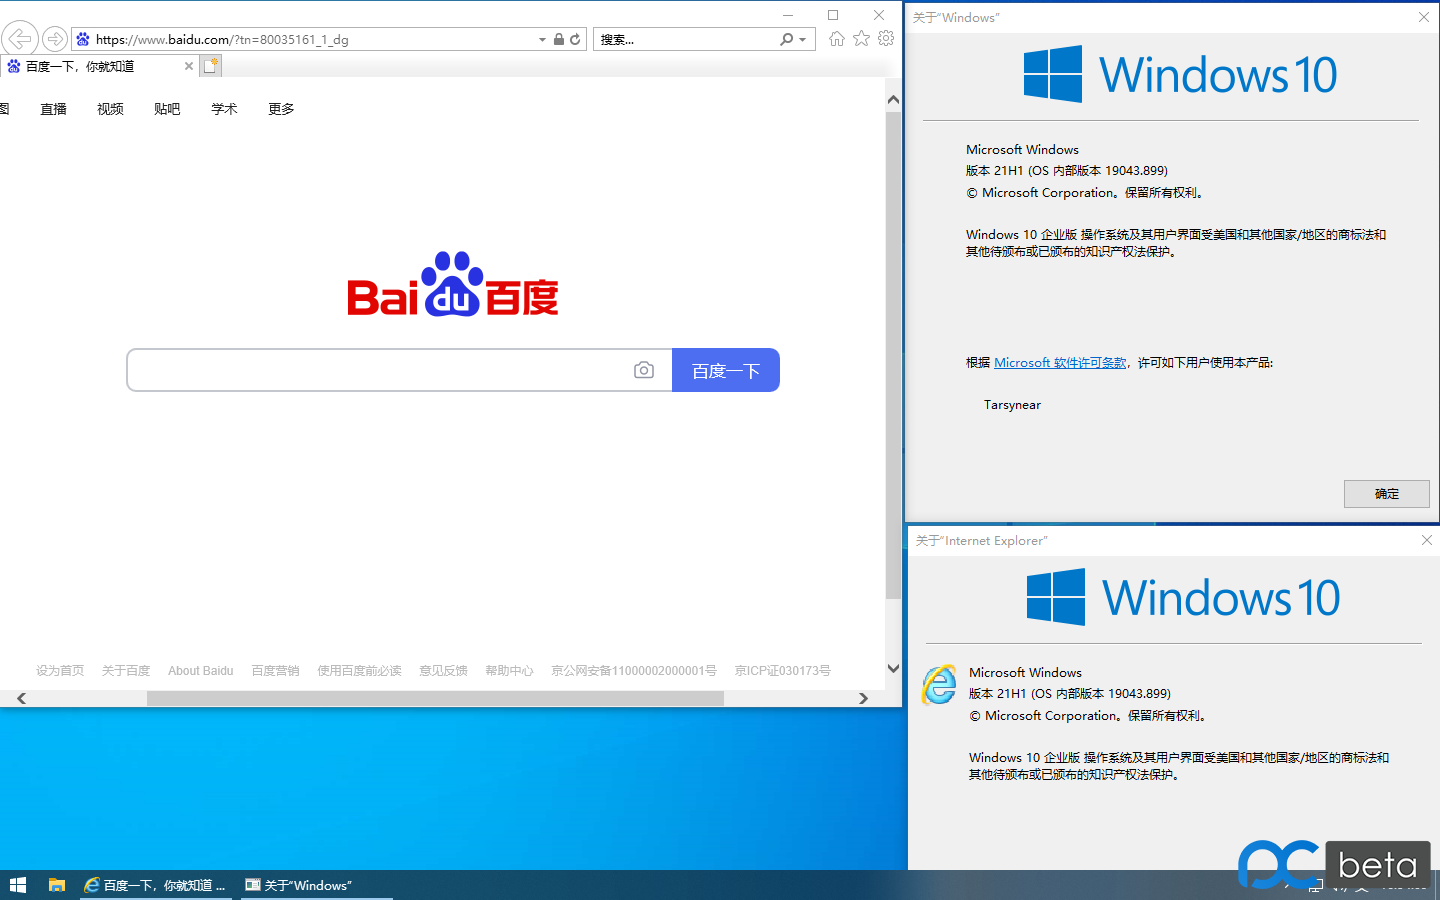Image resolution: width=1440 pixels, height=900 pixels.
Task: Open the 直播 navigation link
Action: point(53,109)
